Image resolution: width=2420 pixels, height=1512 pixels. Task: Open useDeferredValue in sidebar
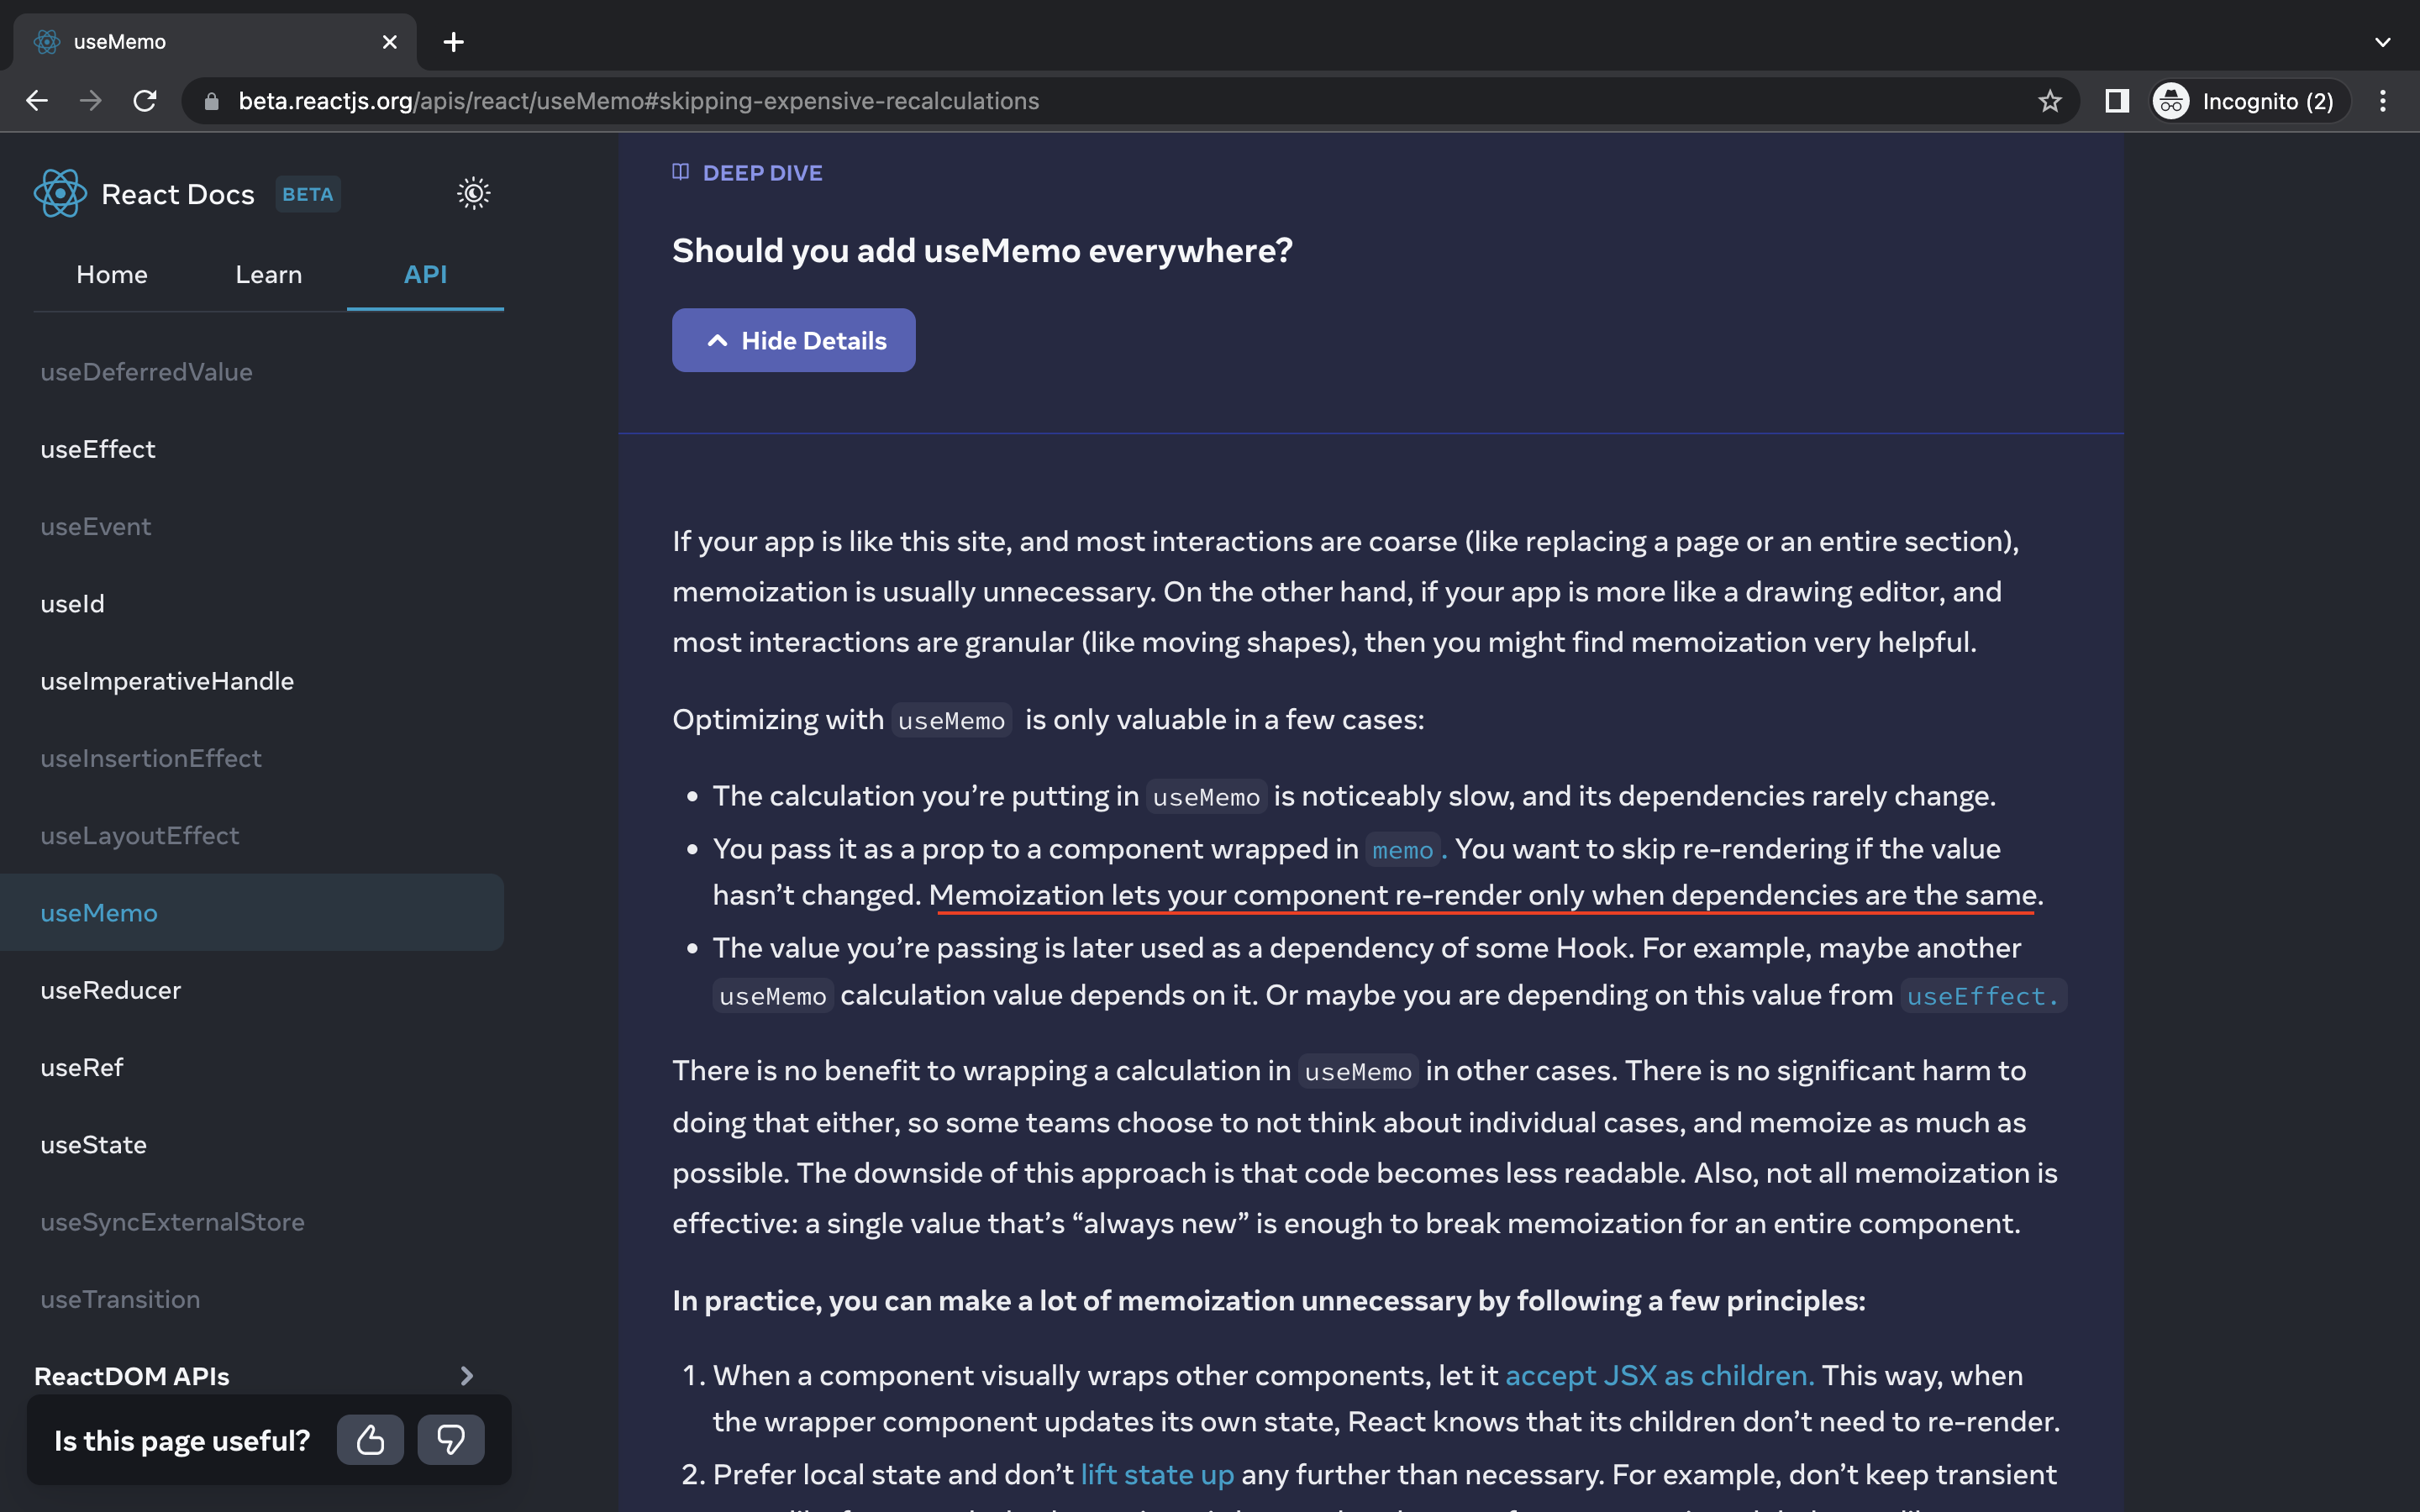(x=146, y=372)
